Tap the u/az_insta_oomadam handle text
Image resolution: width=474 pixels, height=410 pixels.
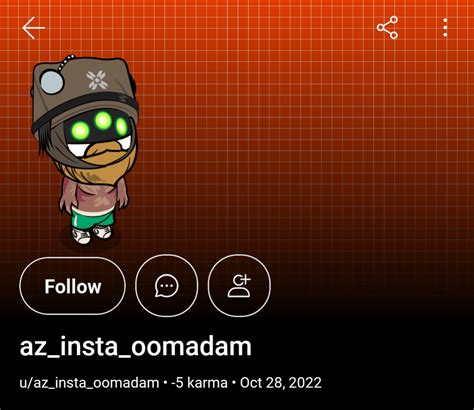(x=89, y=383)
